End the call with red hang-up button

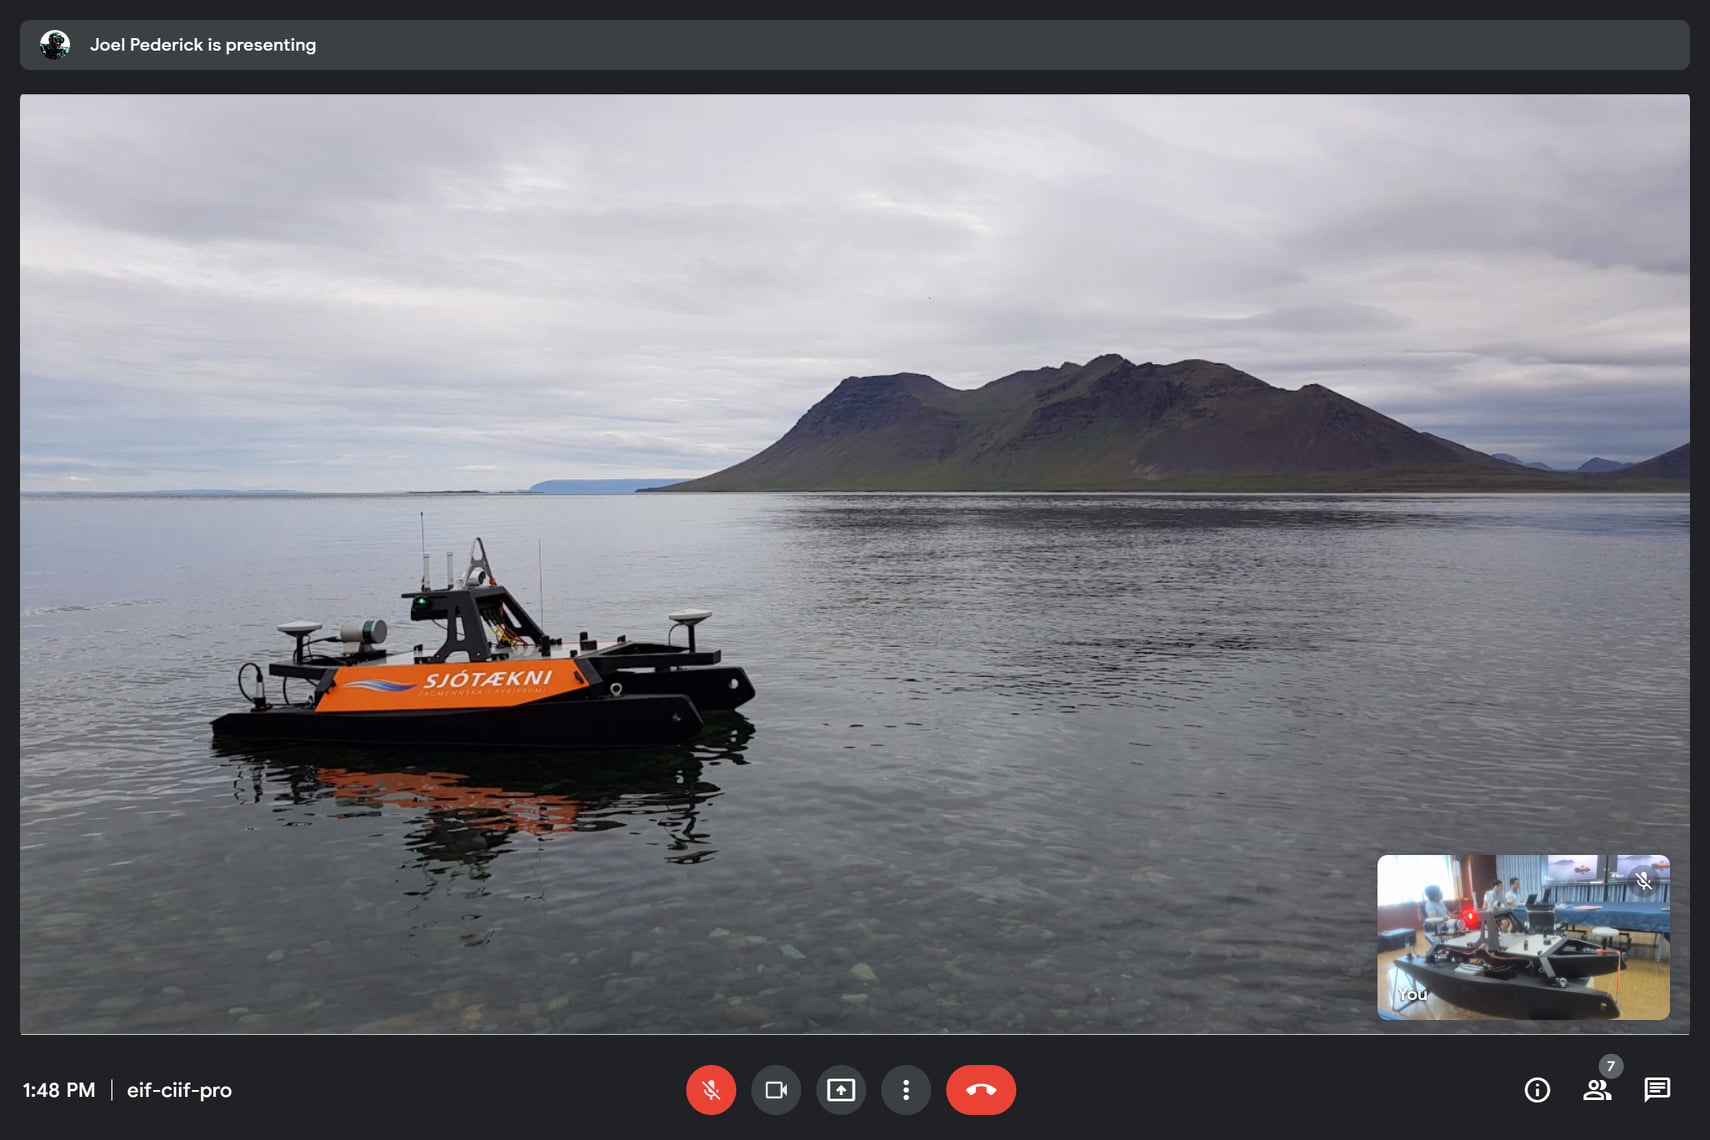tap(981, 1090)
